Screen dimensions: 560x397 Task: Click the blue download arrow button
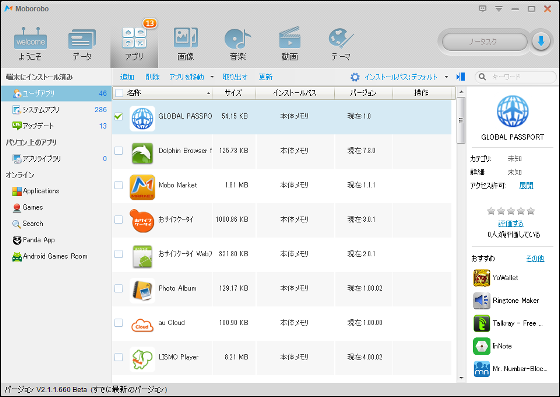click(x=541, y=41)
